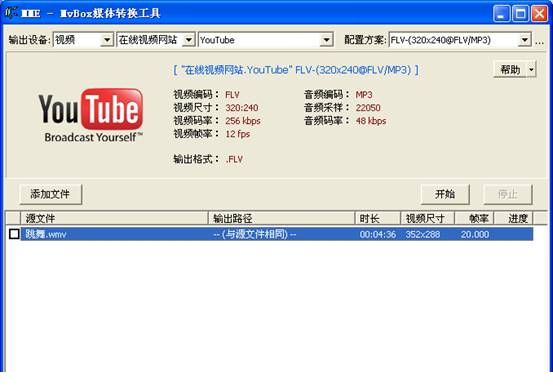The width and height of the screenshot is (553, 386).
Task: Click the ellipsis button beside 配置方案
Action: (539, 41)
